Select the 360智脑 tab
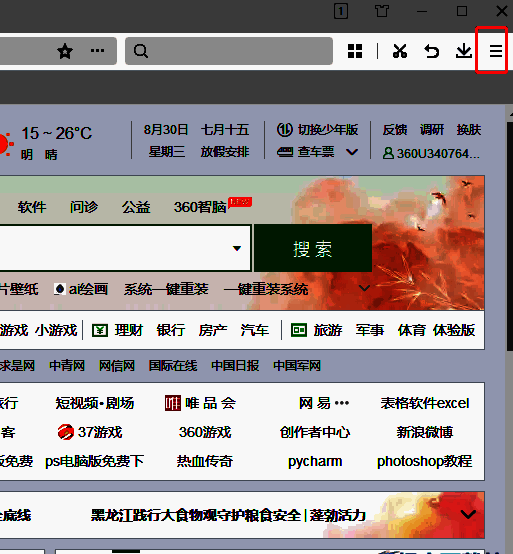This screenshot has width=513, height=554. (x=200, y=207)
